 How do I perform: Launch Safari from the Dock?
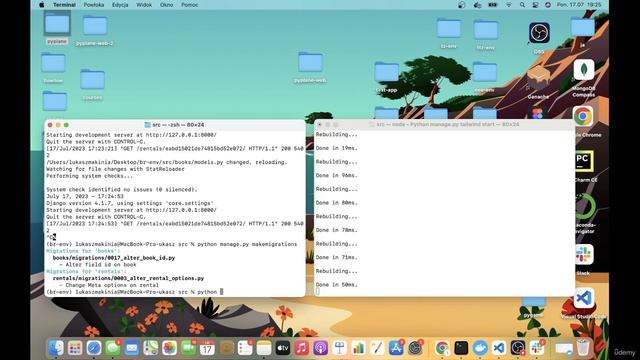tap(93, 348)
